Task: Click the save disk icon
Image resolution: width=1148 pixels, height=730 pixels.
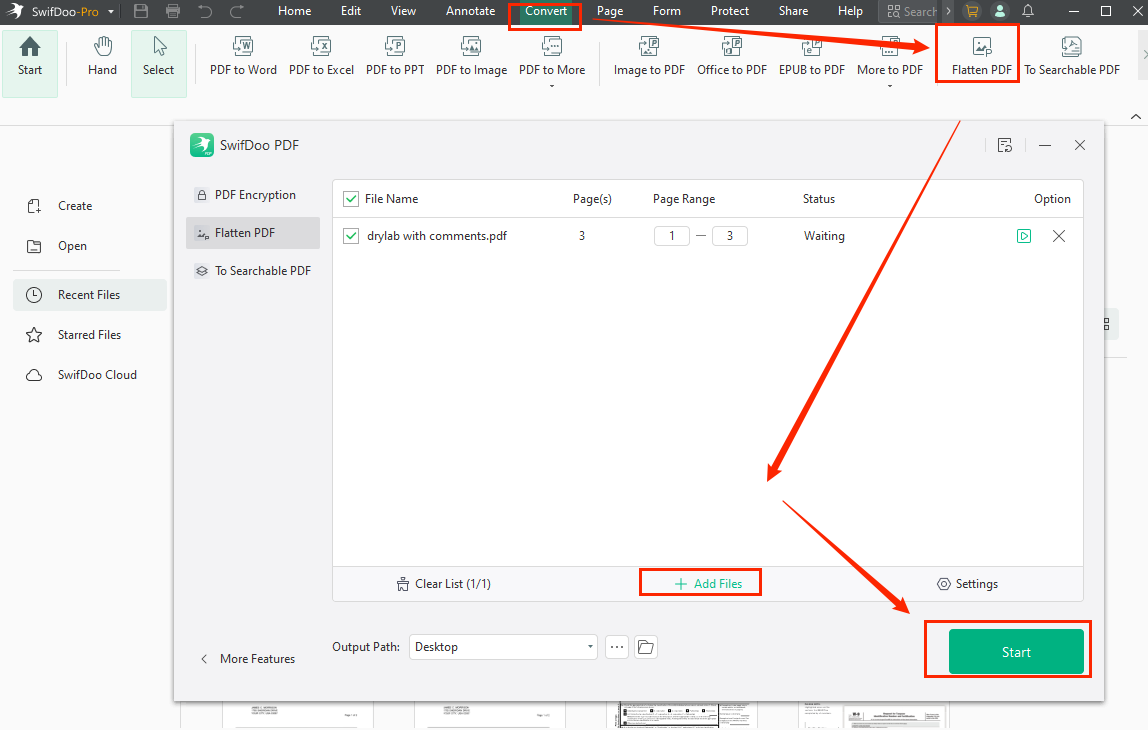Action: point(141,11)
